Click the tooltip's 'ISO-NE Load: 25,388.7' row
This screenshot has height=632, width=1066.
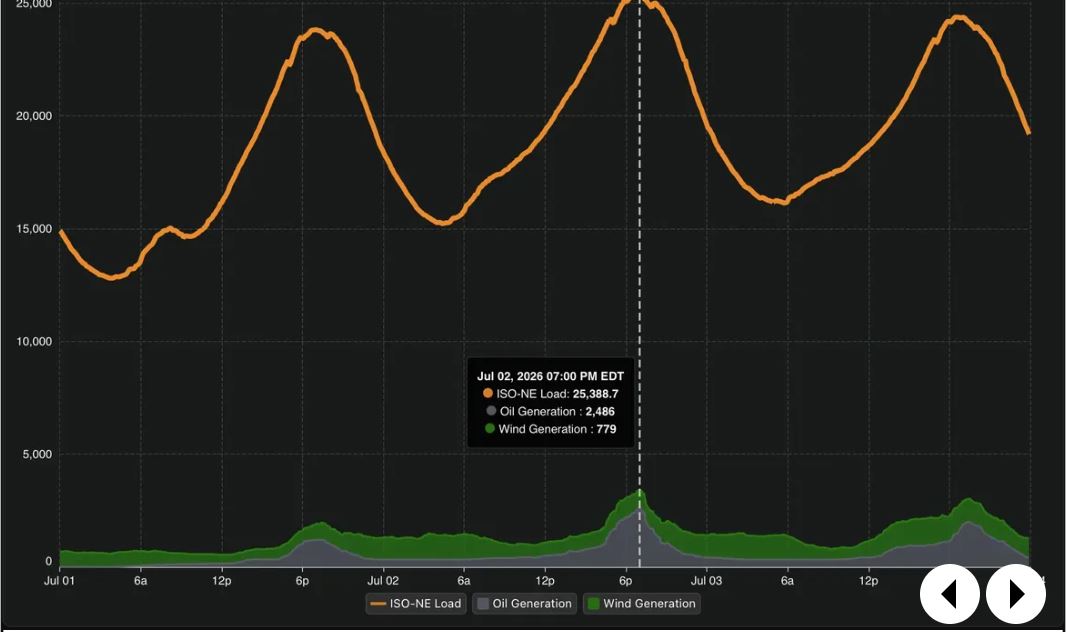pos(551,393)
